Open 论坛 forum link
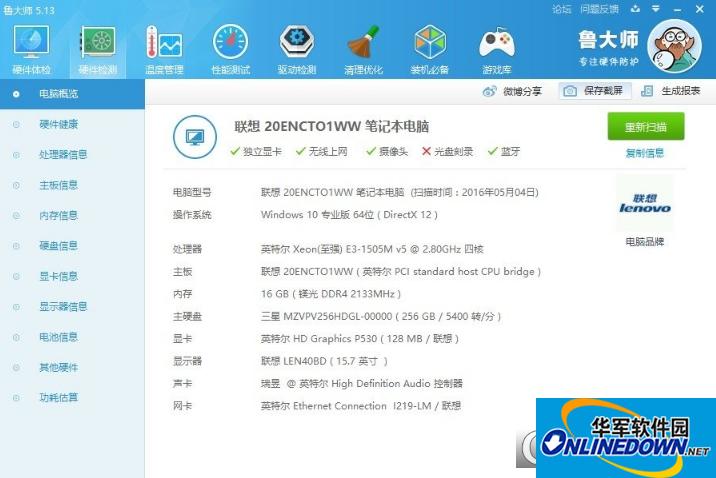This screenshot has width=716, height=478. [x=562, y=9]
